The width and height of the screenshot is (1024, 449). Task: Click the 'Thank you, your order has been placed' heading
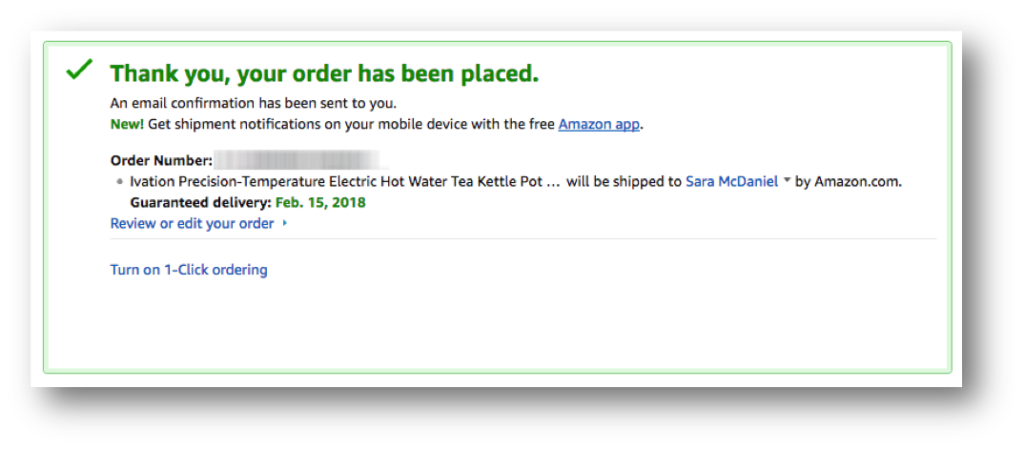coord(325,74)
